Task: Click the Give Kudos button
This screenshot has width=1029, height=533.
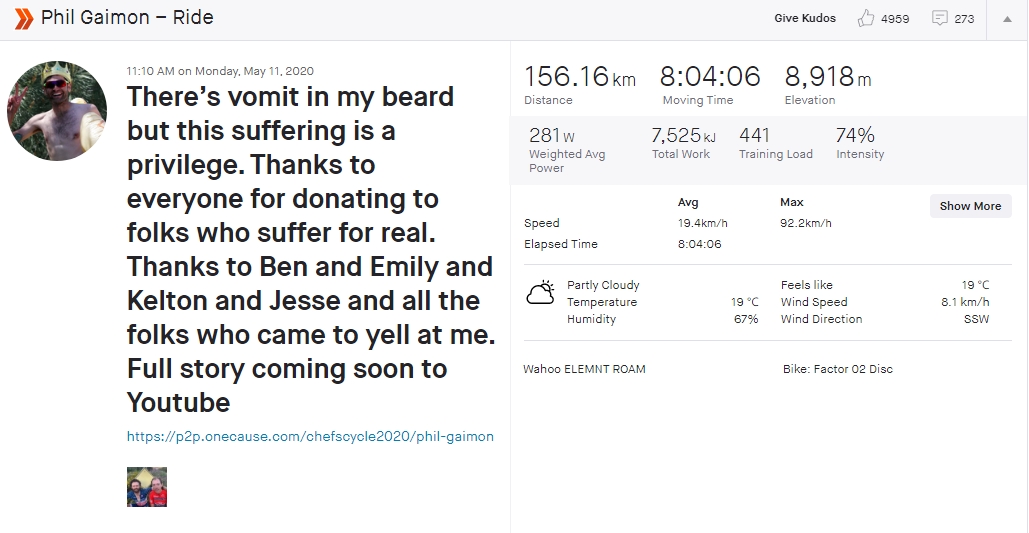Action: (x=805, y=18)
